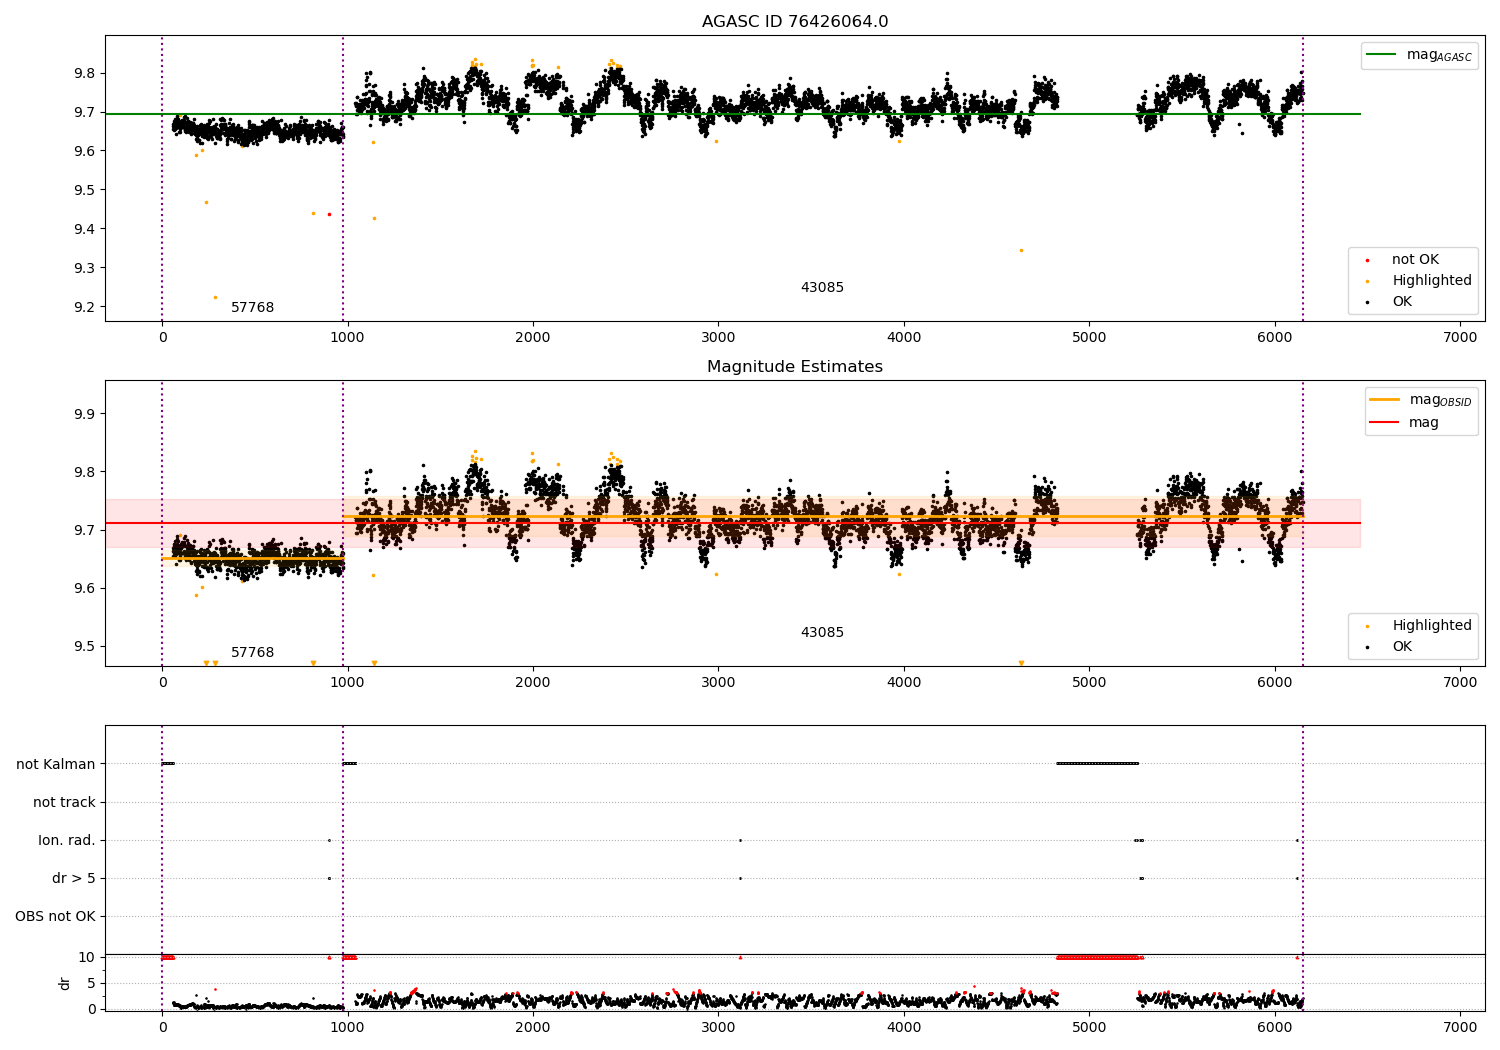This screenshot has height=1050, width=1500.
Task: Click the black dot beside top plot 'OK' legend
Action: click(x=1367, y=303)
